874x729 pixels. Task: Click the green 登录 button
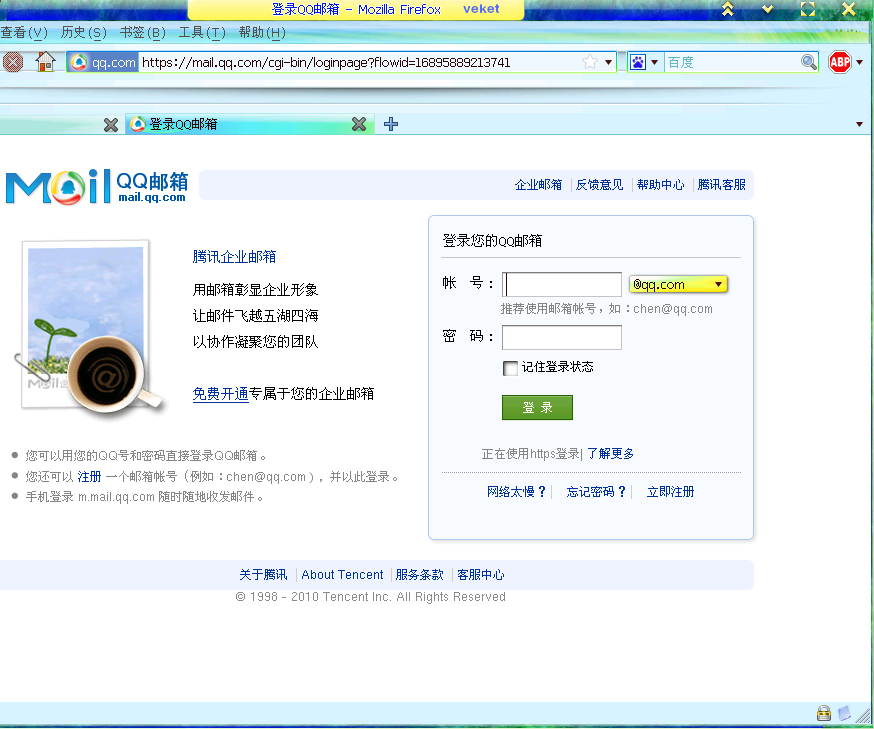click(x=537, y=407)
